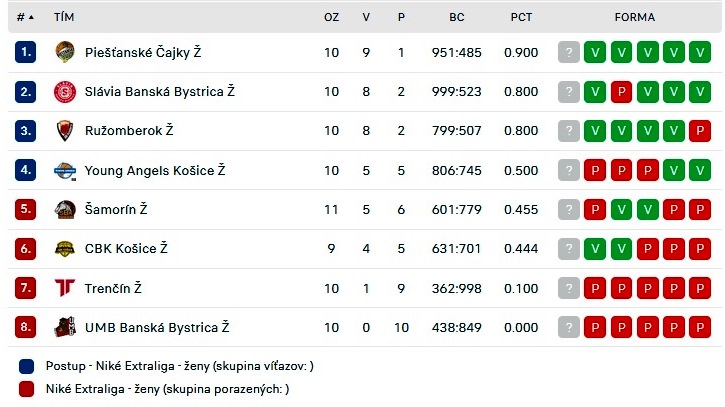The width and height of the screenshot is (725, 407).
Task: Click the Piešťanské Čajky Ž team logo
Action: pyautogui.click(x=65, y=52)
